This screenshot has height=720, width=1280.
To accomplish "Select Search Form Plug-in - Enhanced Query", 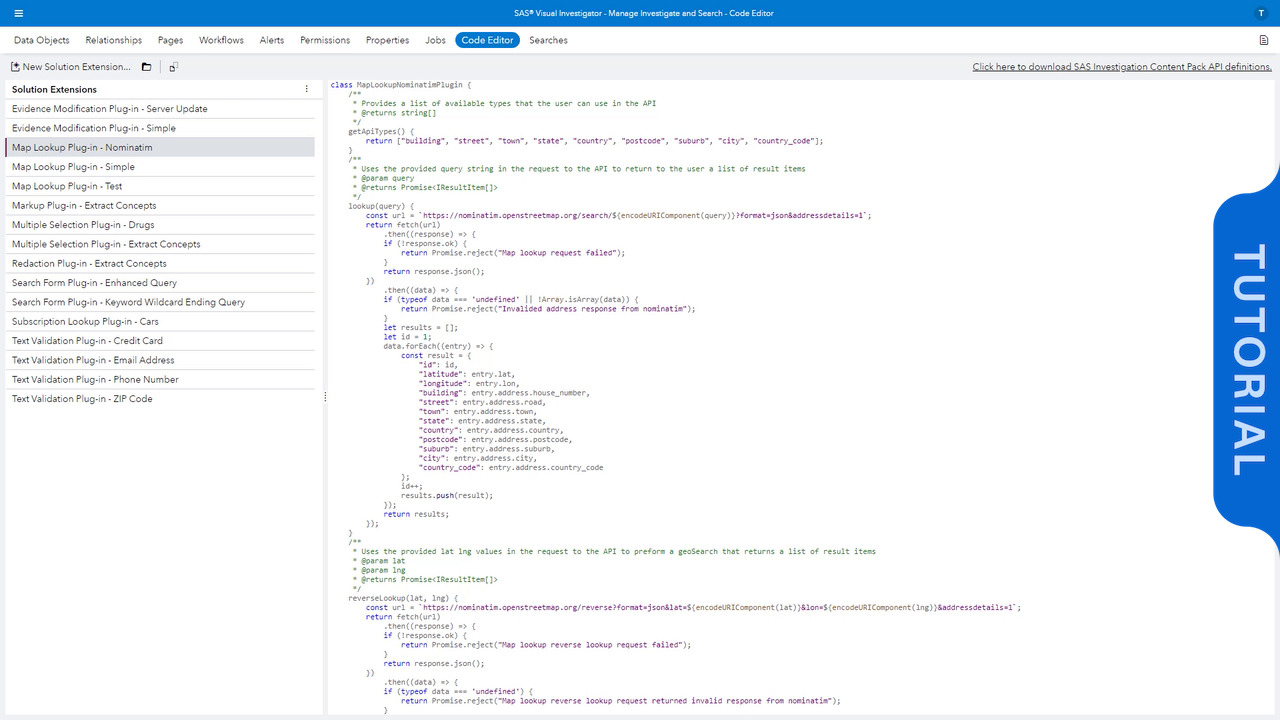I will tap(160, 283).
